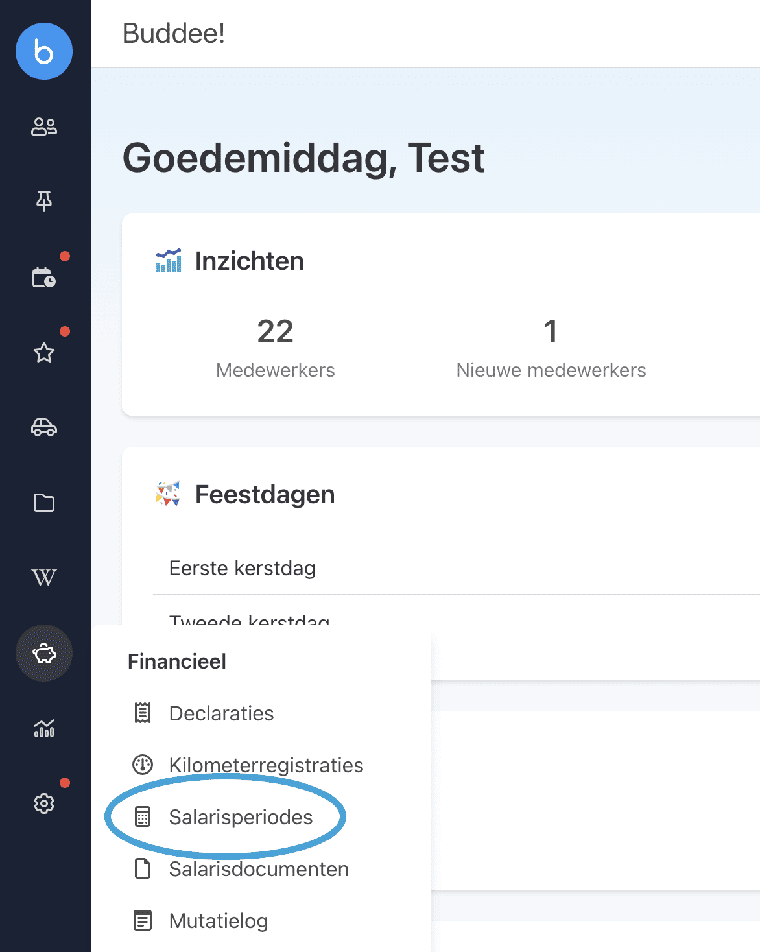Click the Salarisdocumenten file icon

click(x=143, y=869)
